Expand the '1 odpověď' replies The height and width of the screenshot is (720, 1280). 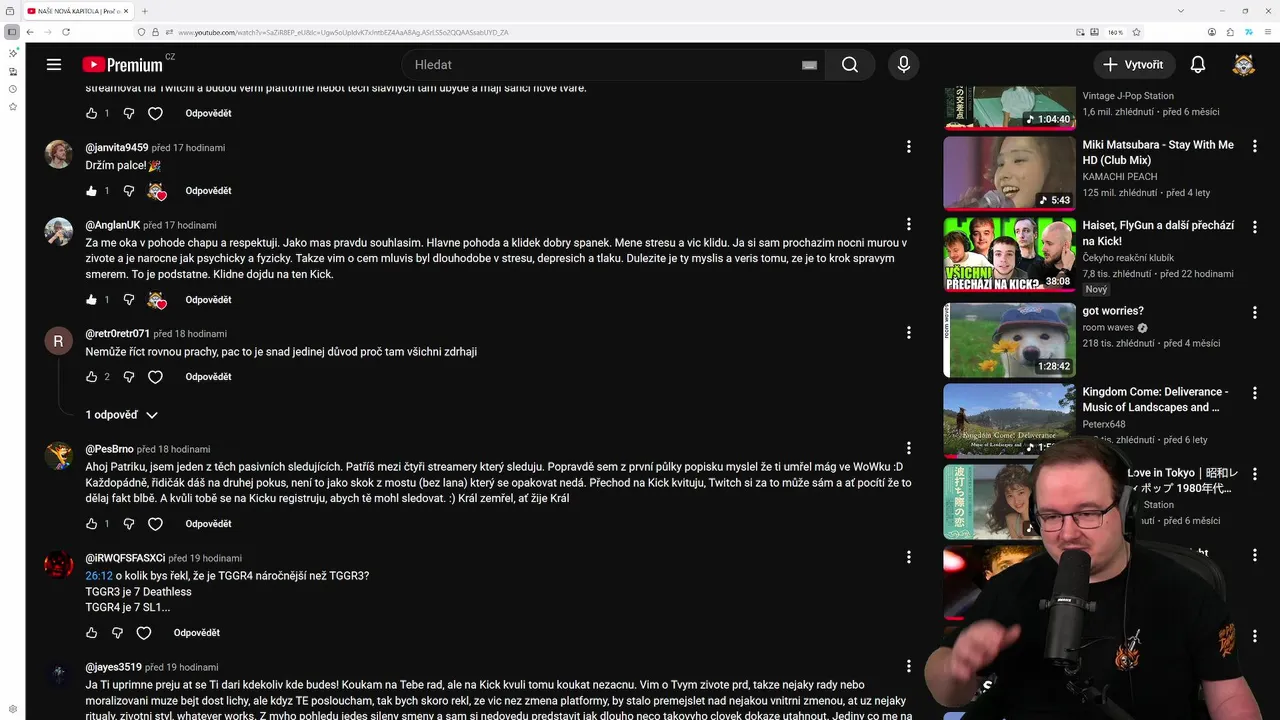121,415
